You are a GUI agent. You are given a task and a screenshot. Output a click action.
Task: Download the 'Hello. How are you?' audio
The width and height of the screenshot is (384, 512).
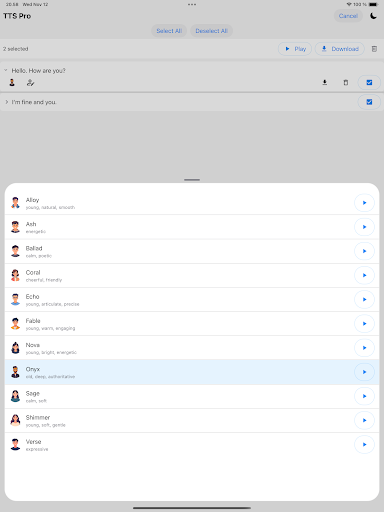(x=325, y=82)
